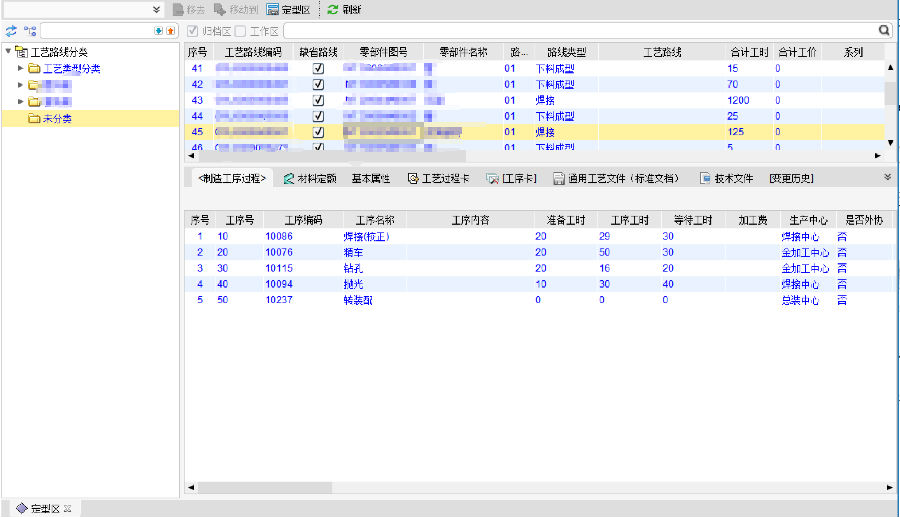Switch to the 材料定额 tab
Viewport: 900px width, 517px height.
(x=309, y=179)
